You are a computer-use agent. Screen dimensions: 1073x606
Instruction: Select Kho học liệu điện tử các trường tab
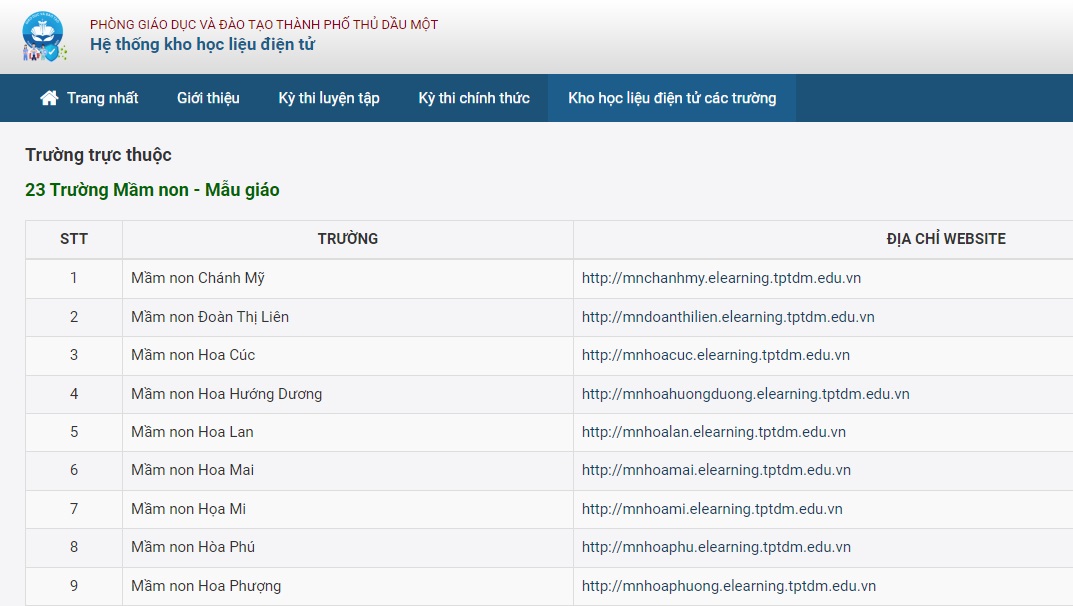(x=672, y=98)
